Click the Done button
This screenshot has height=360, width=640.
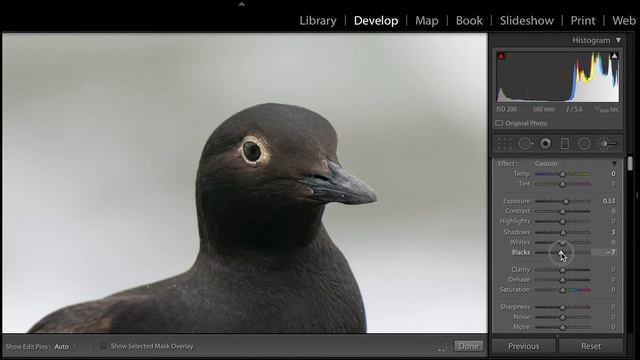469,346
